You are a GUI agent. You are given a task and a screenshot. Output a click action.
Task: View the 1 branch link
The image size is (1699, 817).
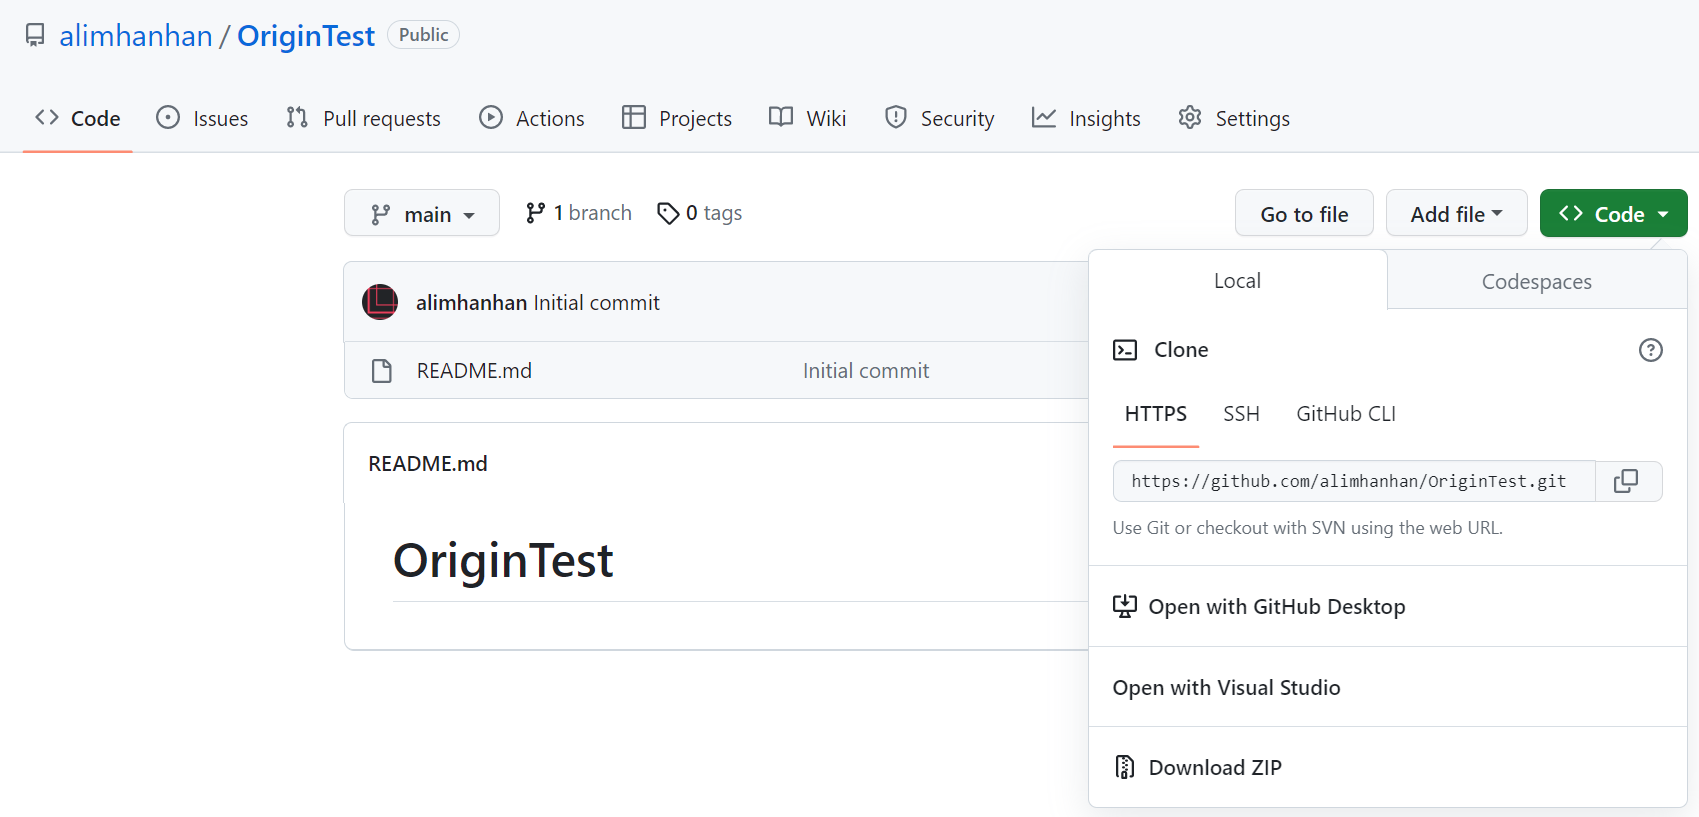[579, 213]
